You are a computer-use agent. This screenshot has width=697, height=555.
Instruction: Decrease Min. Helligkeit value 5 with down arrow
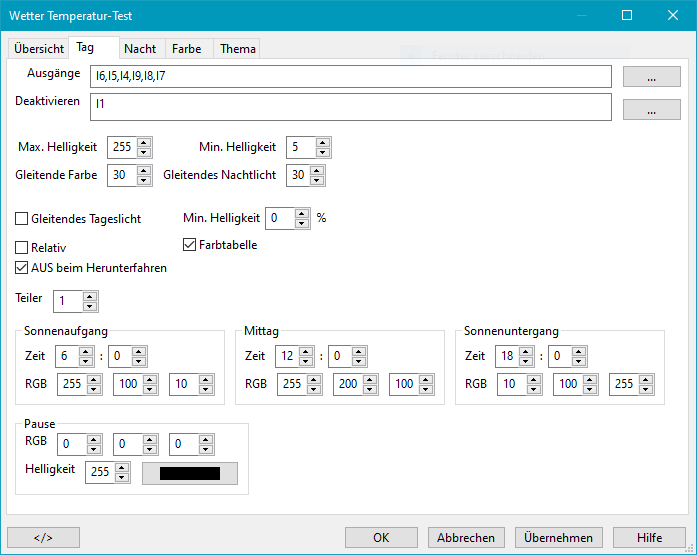coord(322,152)
